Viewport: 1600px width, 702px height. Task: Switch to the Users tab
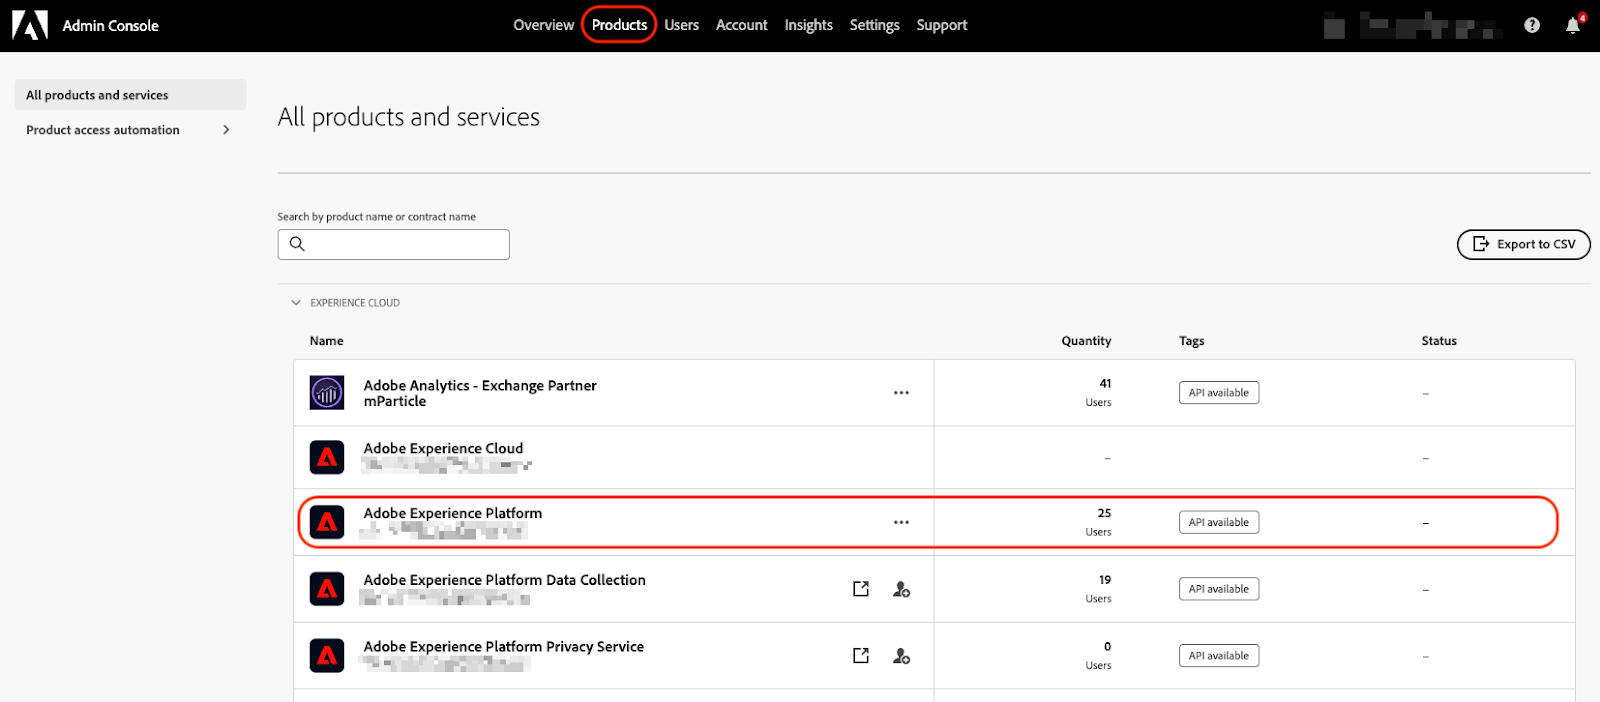coord(682,25)
